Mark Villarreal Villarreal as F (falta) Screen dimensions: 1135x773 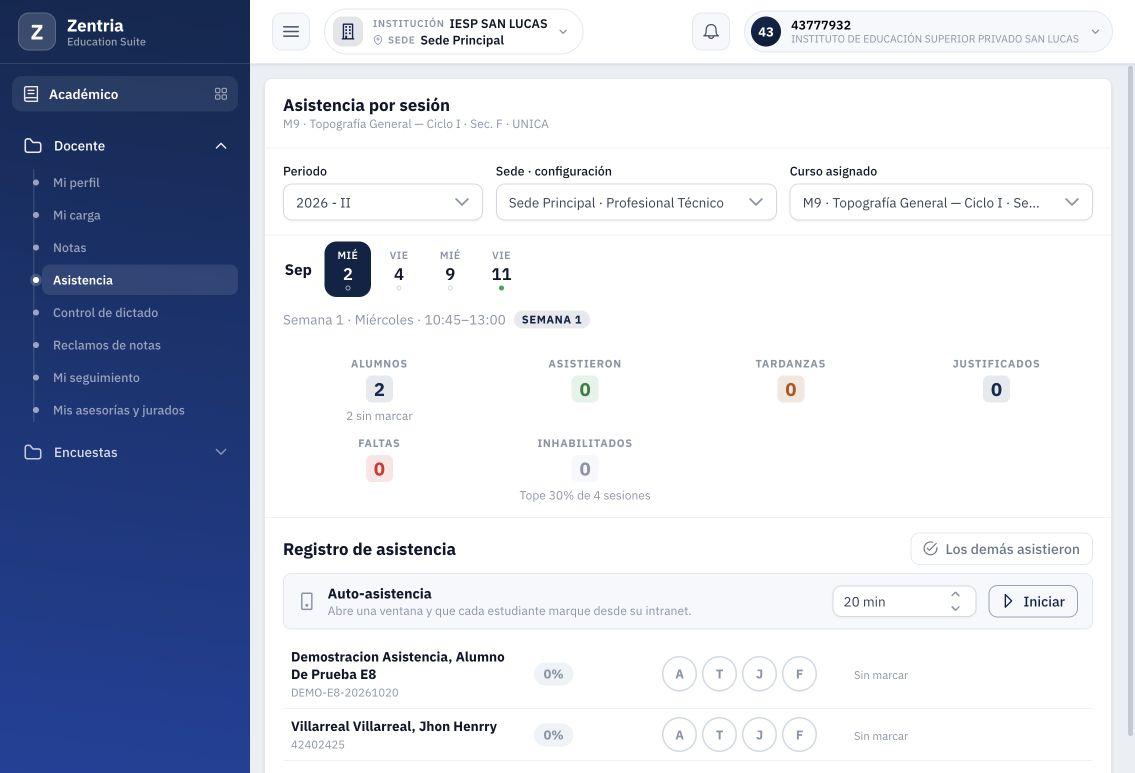(799, 735)
